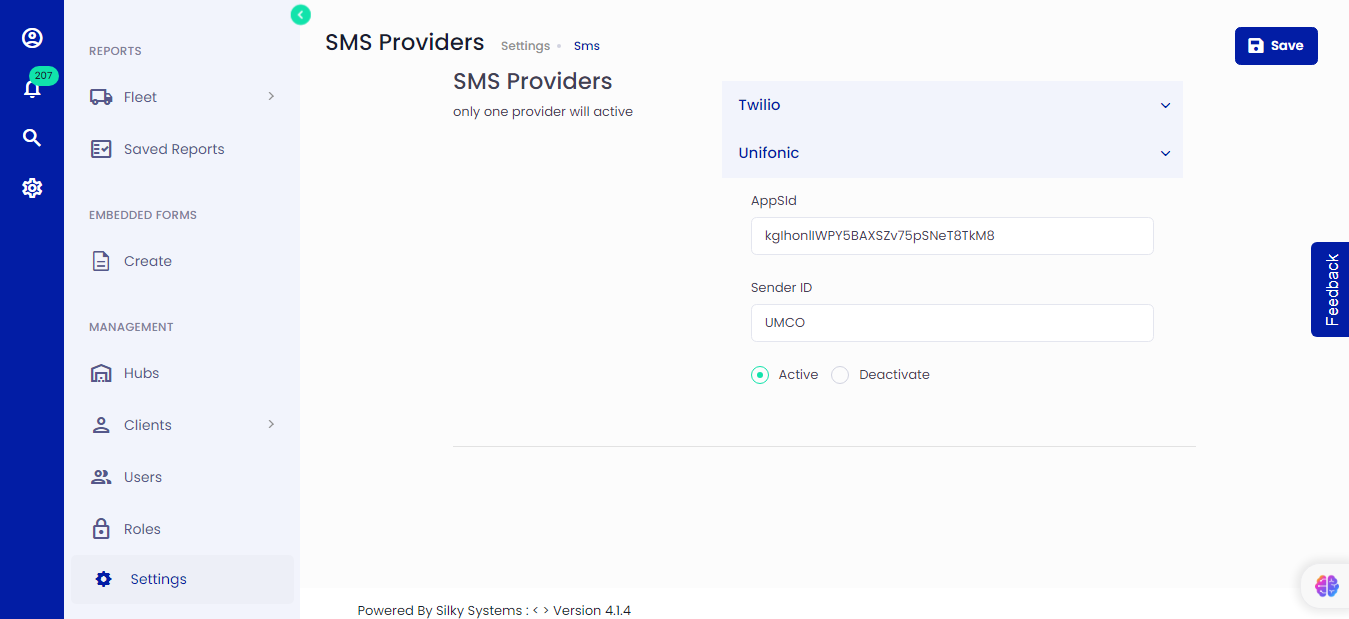Open the Hubs menu item

(141, 373)
